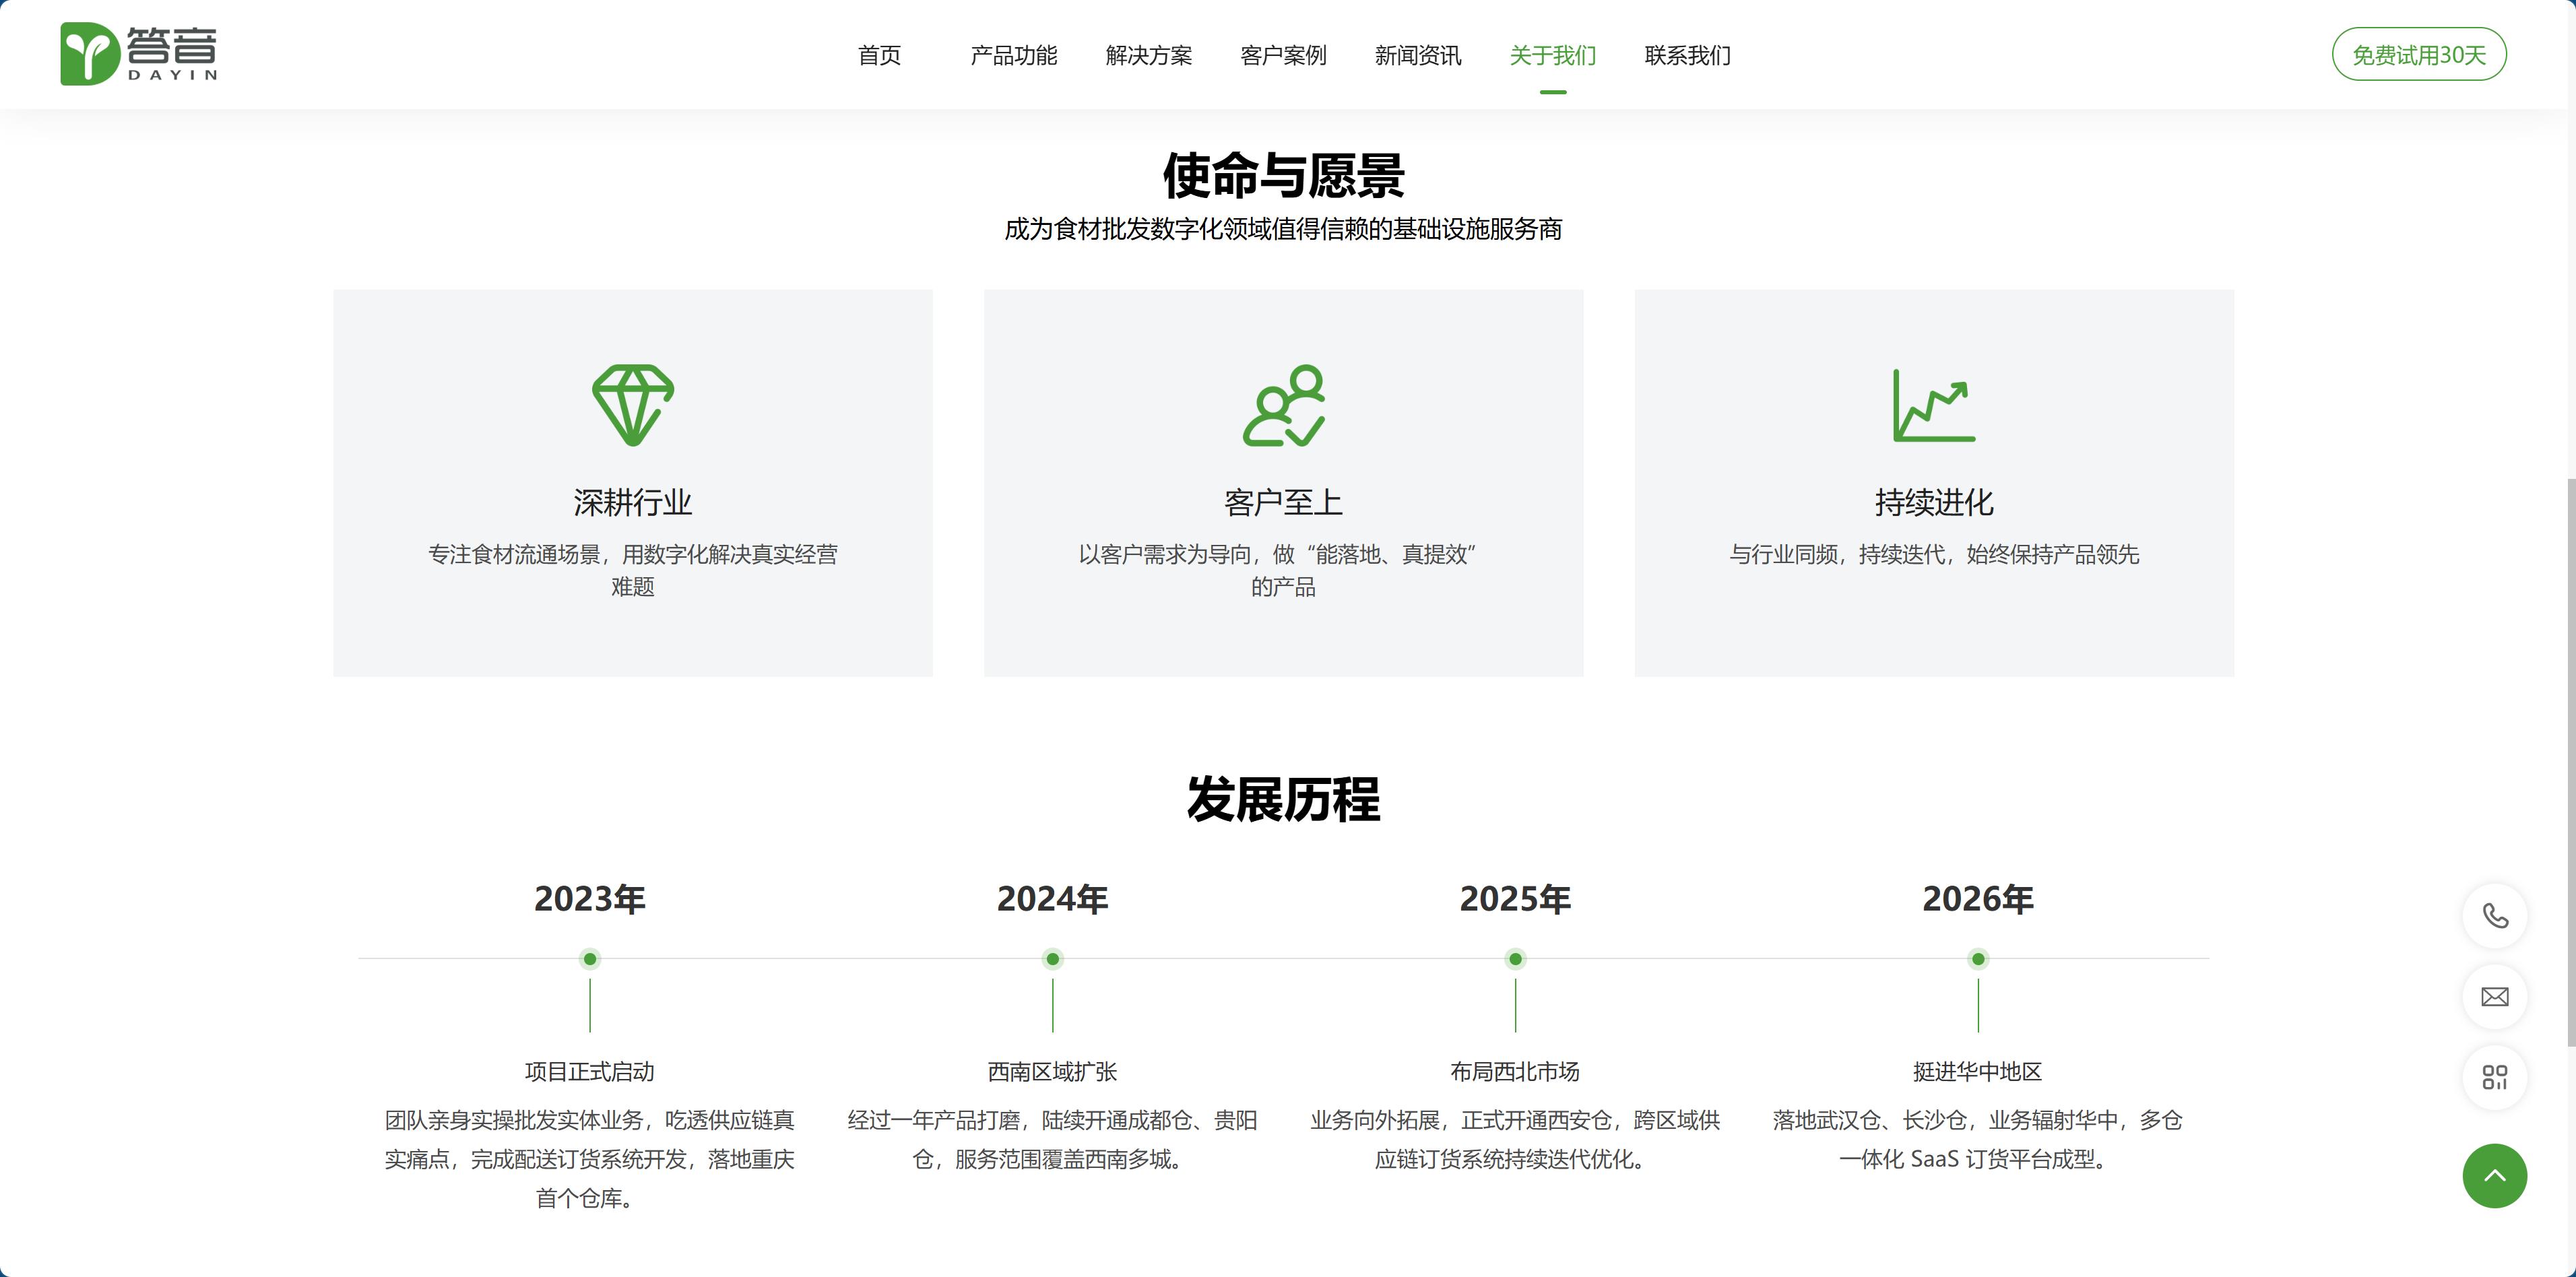Screen dimensions: 2576x1277
Task: Select the 2024年 timeline dot
Action: (1053, 959)
